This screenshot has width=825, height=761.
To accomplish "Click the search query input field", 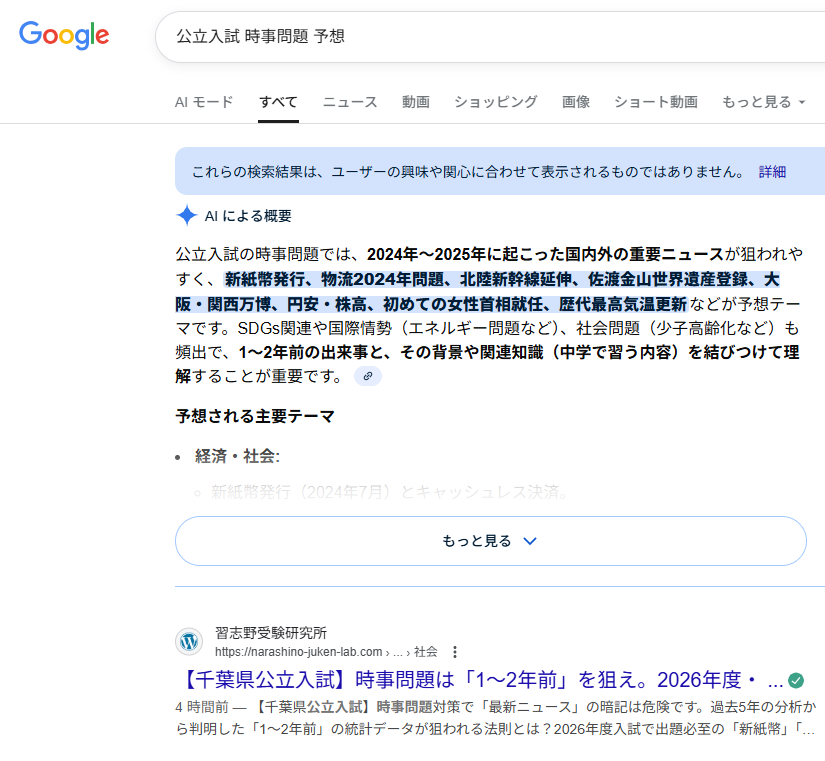I will pyautogui.click(x=480, y=36).
